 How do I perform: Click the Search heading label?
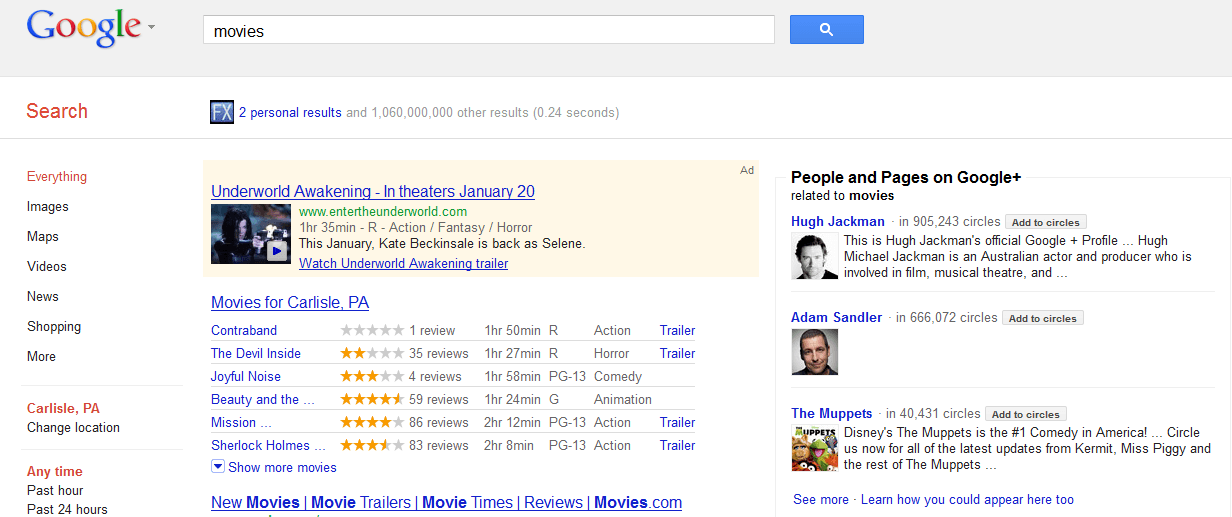coord(57,111)
